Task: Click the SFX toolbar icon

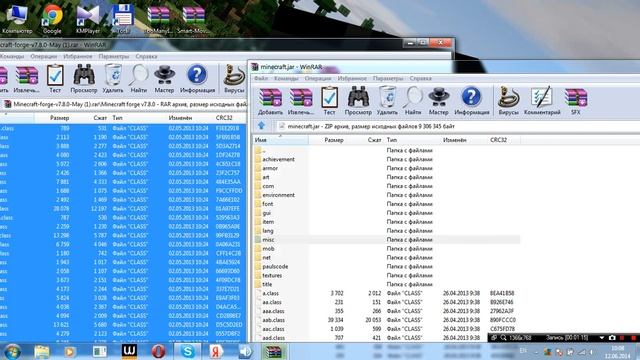Action: tap(576, 101)
